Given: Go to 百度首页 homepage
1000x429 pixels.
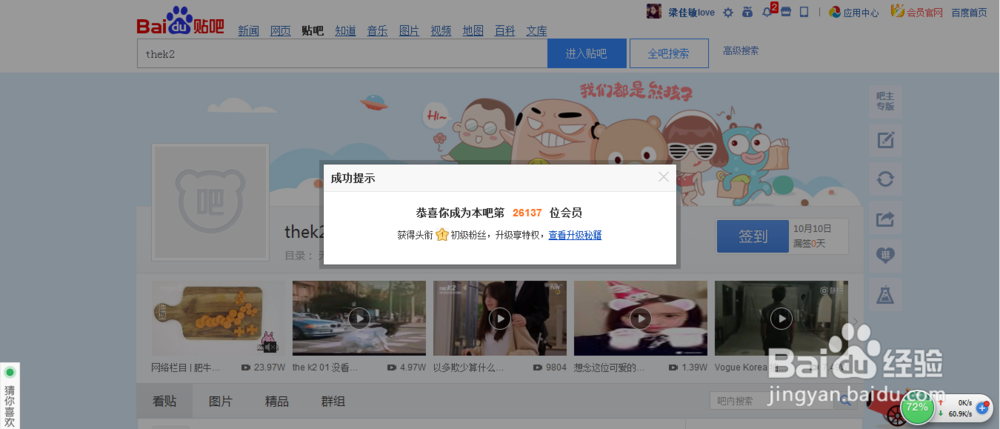Looking at the screenshot, I should click(969, 12).
